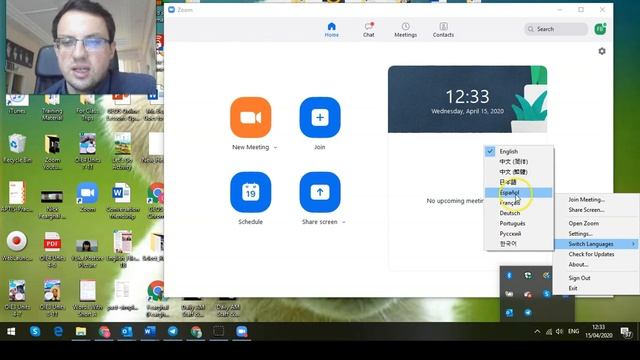
Task: Select English in the language list
Action: 519,151
